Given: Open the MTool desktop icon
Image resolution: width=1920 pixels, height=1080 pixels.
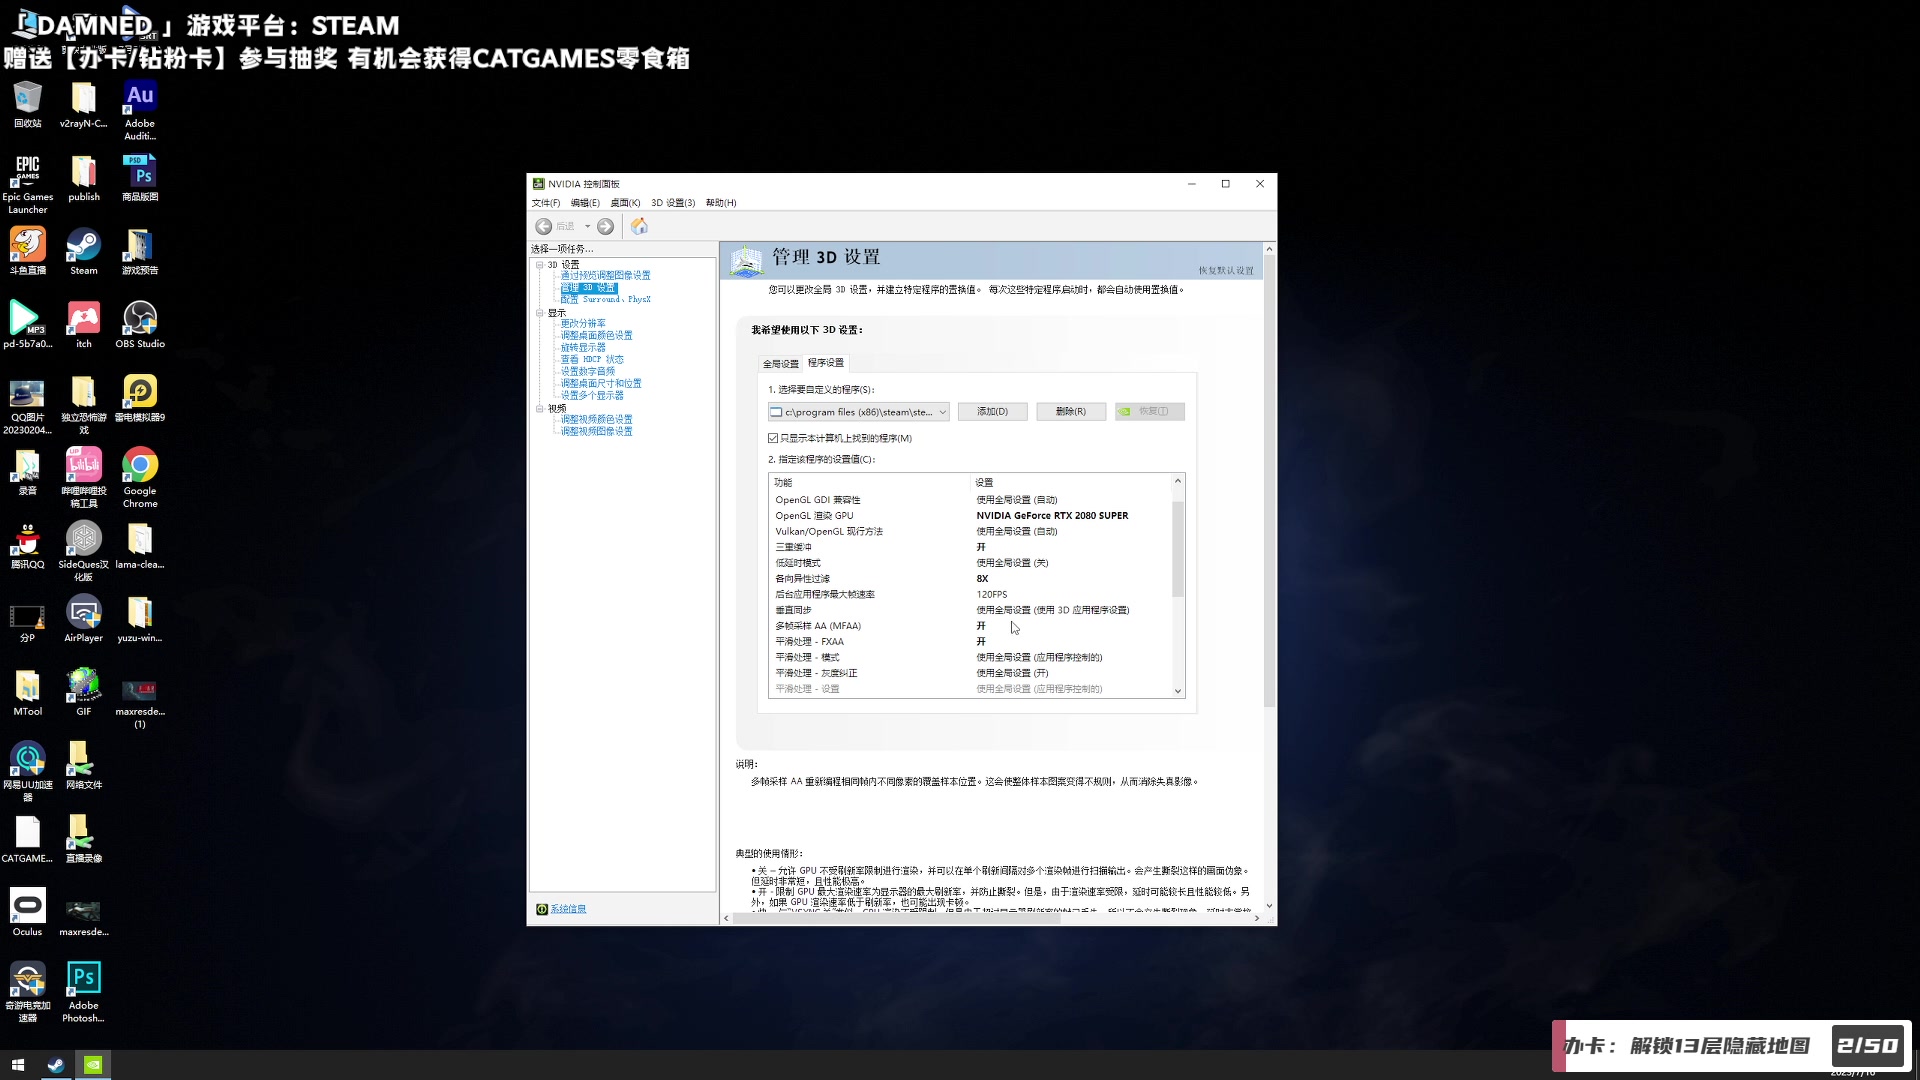Looking at the screenshot, I should tap(27, 692).
